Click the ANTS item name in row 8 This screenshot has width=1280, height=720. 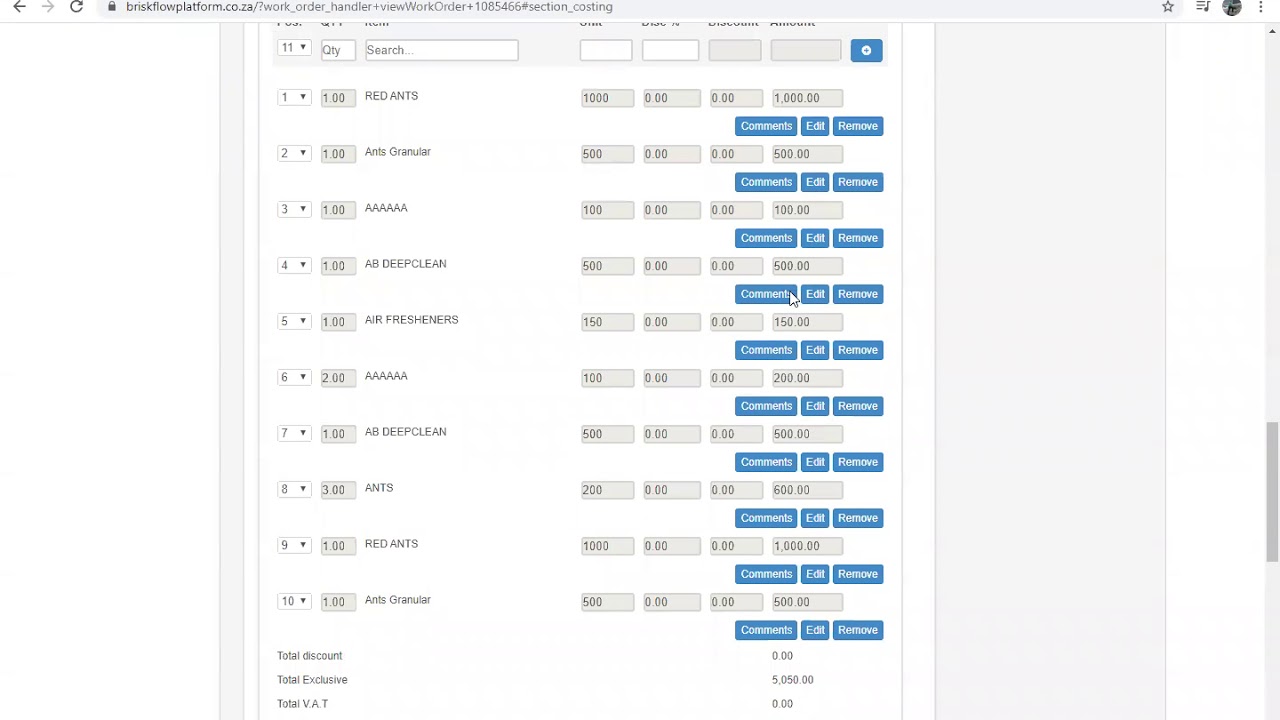379,488
